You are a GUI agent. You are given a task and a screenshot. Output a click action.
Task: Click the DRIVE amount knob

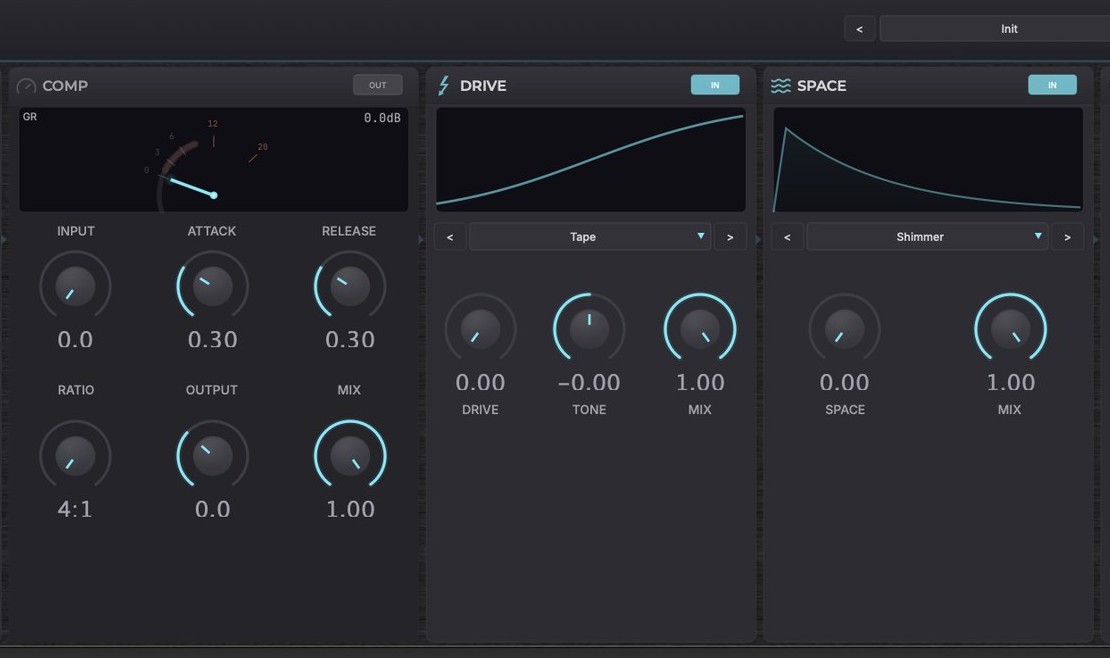[480, 329]
